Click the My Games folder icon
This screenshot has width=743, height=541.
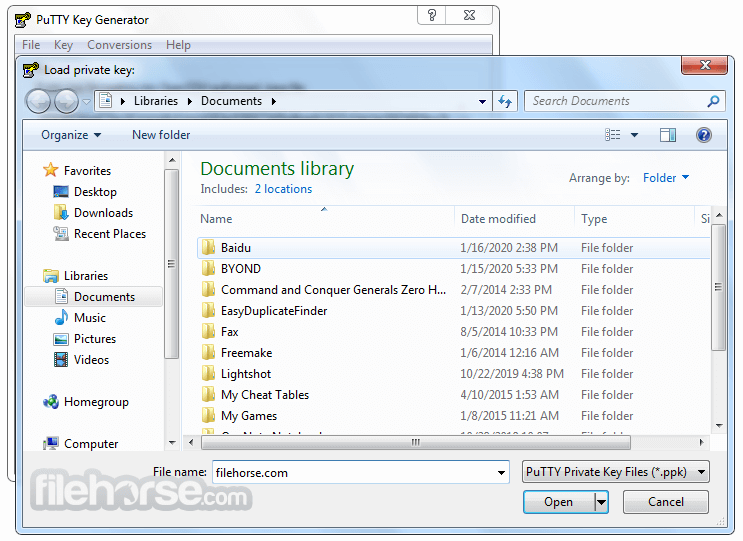[x=208, y=415]
